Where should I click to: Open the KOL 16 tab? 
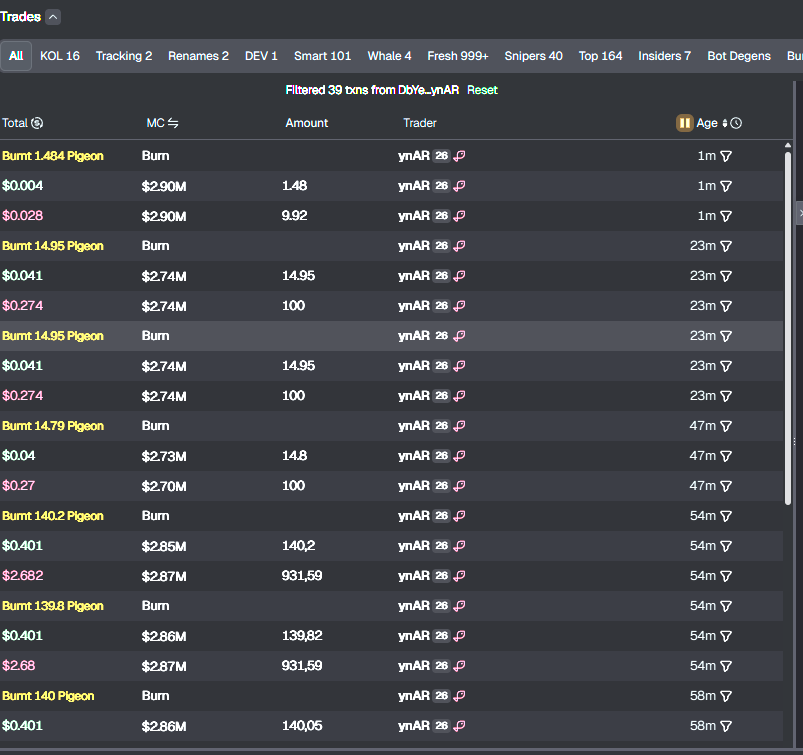coord(60,56)
